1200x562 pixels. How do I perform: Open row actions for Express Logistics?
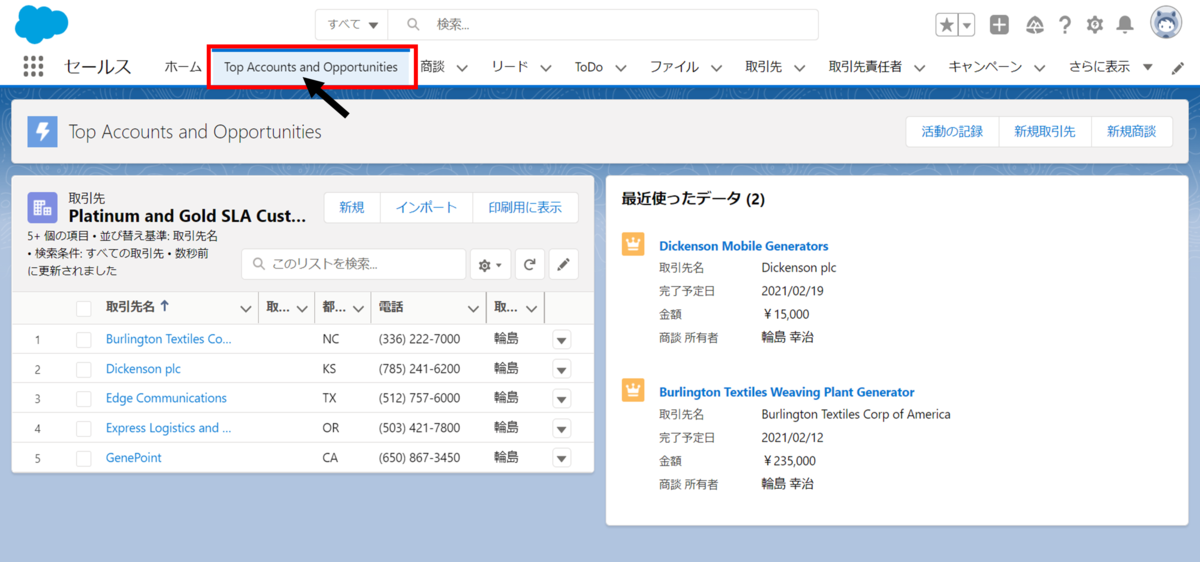[561, 428]
